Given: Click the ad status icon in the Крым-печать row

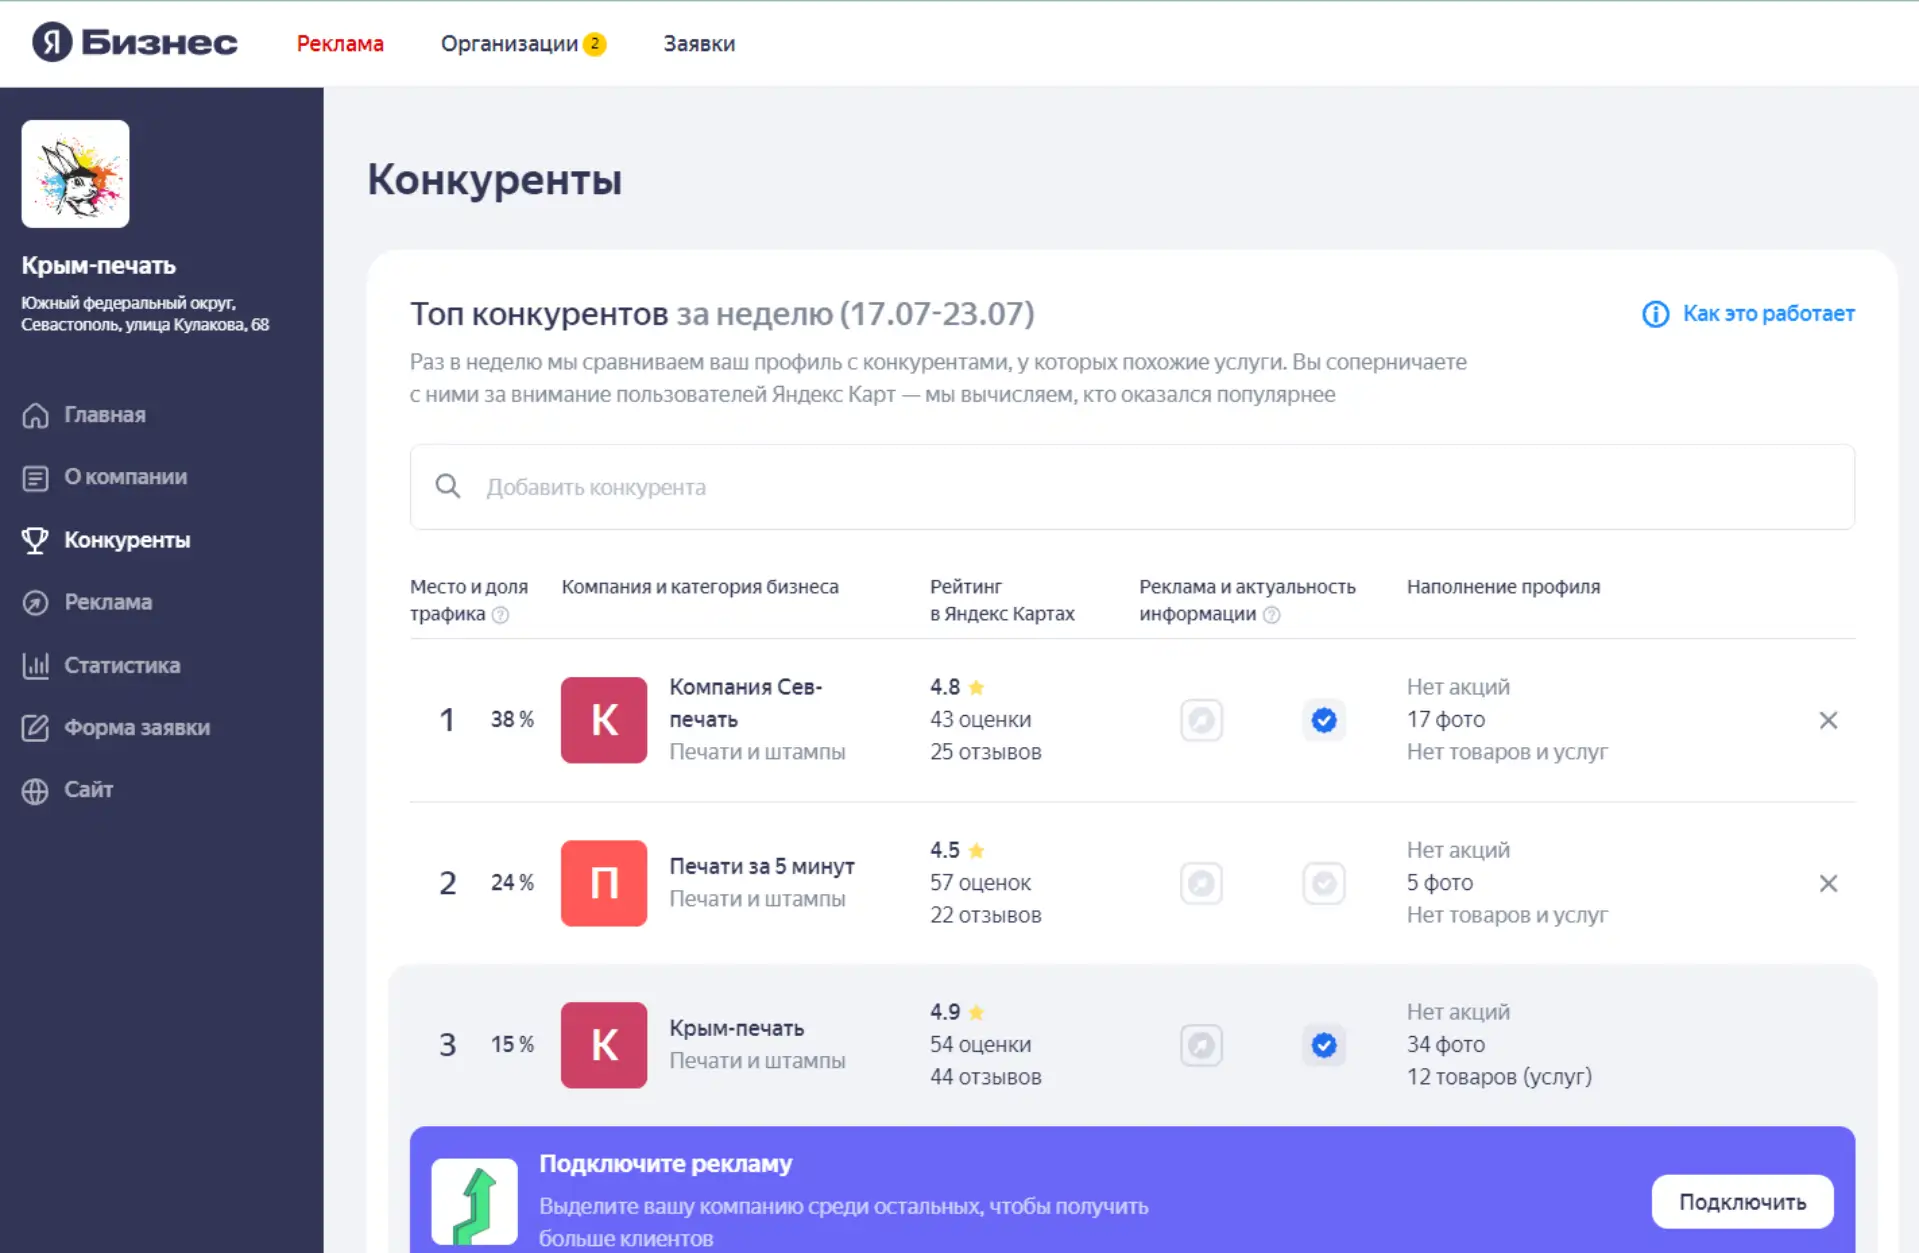Looking at the screenshot, I should pyautogui.click(x=1201, y=1045).
